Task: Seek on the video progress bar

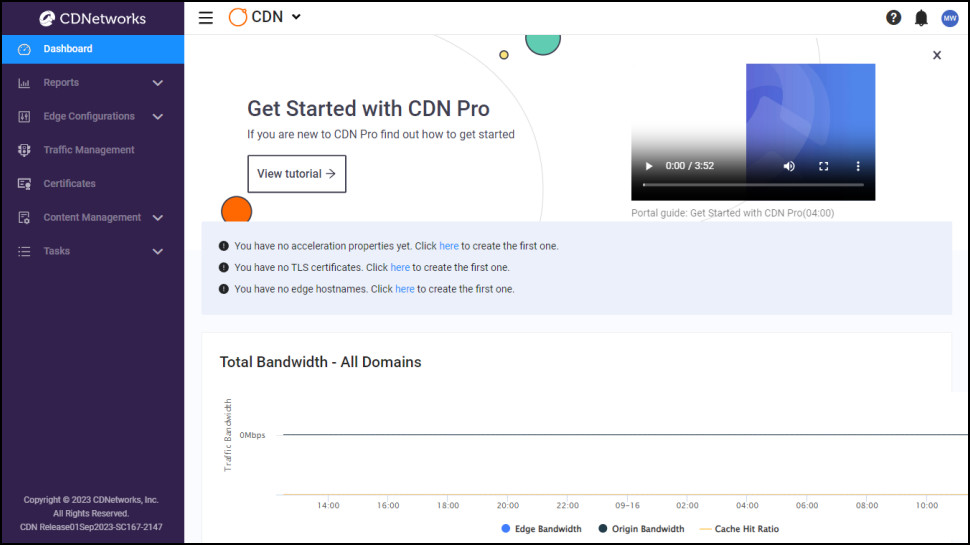Action: coord(753,184)
